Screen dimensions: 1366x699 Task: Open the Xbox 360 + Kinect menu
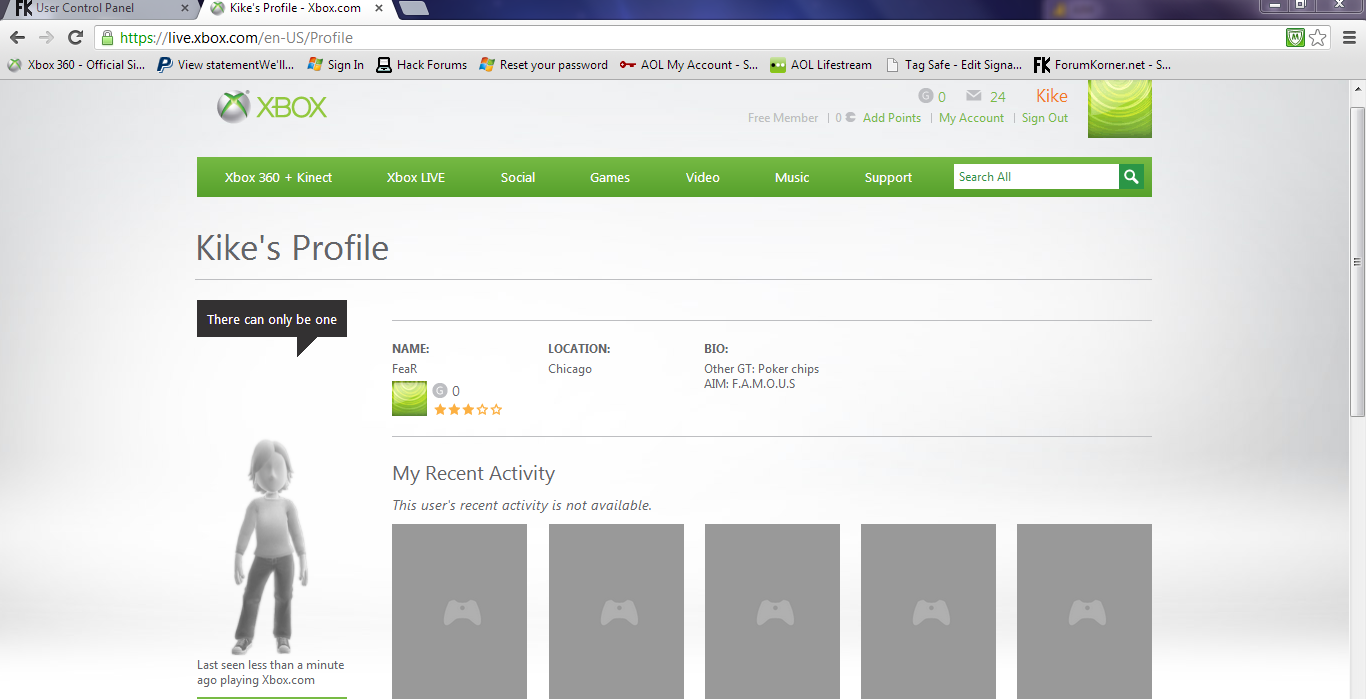278,177
